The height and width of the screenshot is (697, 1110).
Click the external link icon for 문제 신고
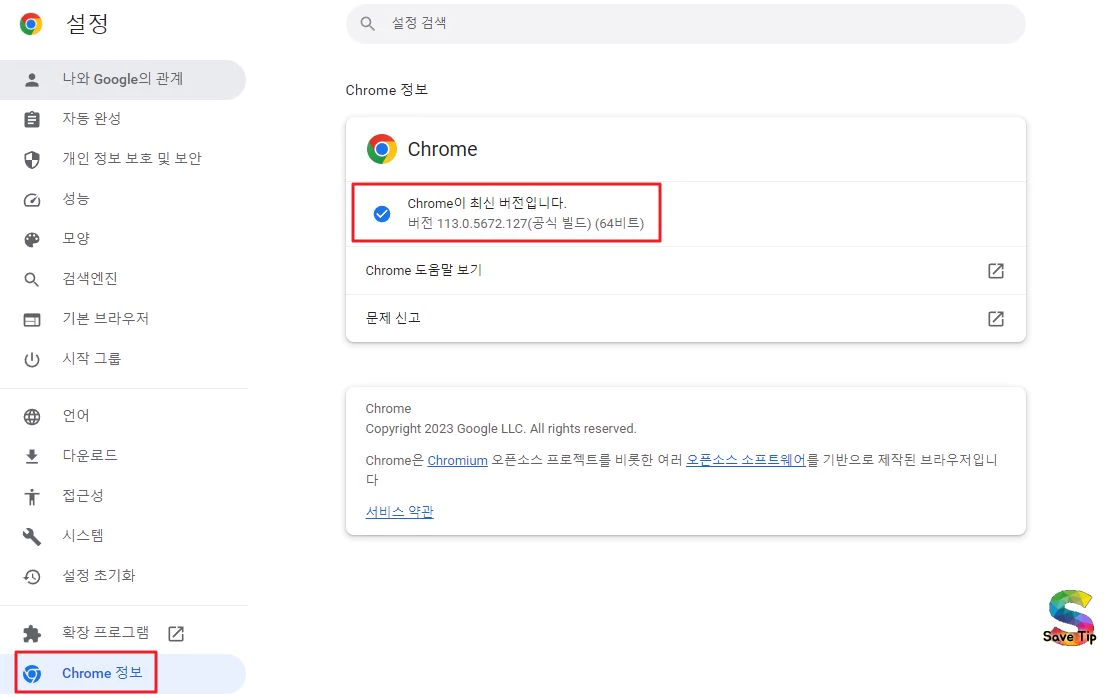coord(996,318)
